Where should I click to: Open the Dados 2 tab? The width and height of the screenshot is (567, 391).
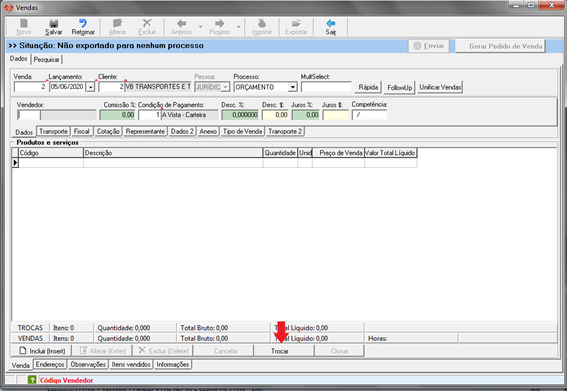[182, 131]
